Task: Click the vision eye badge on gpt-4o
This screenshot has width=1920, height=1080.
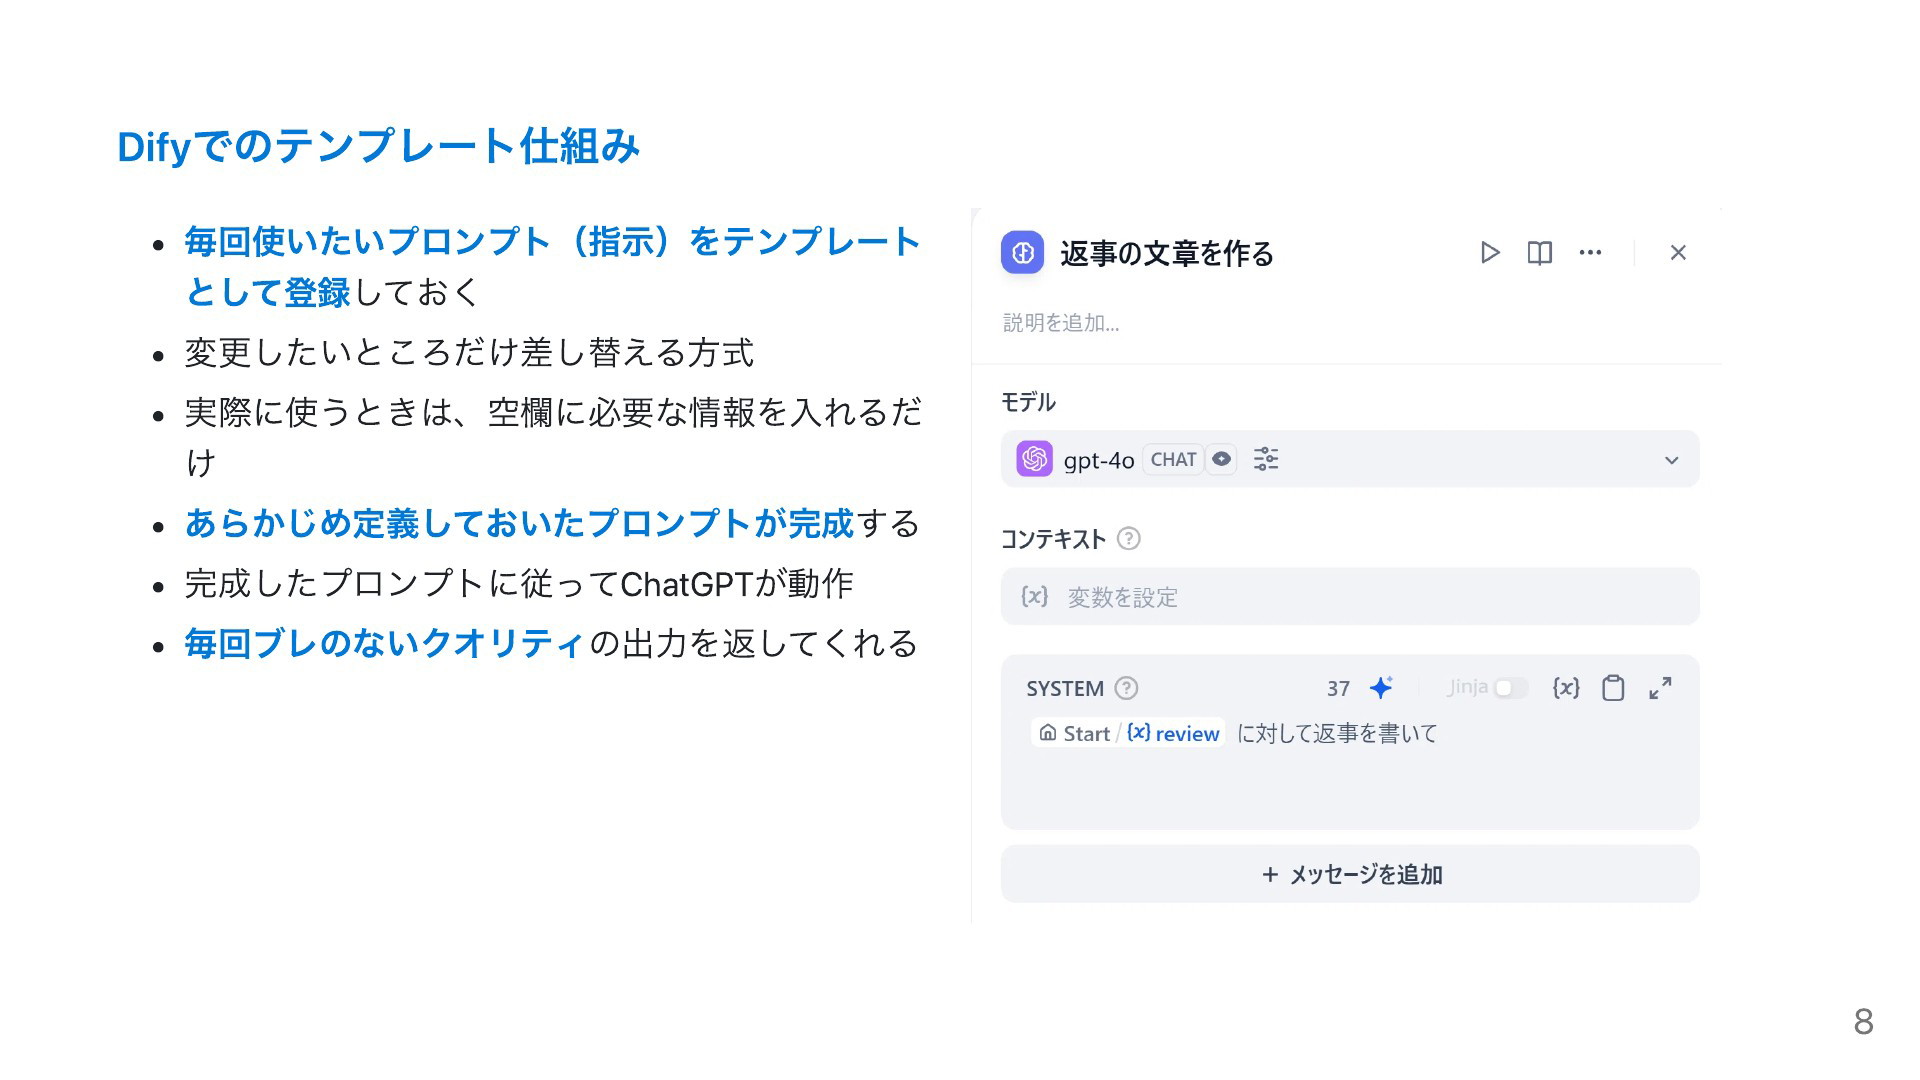Action: point(1221,459)
